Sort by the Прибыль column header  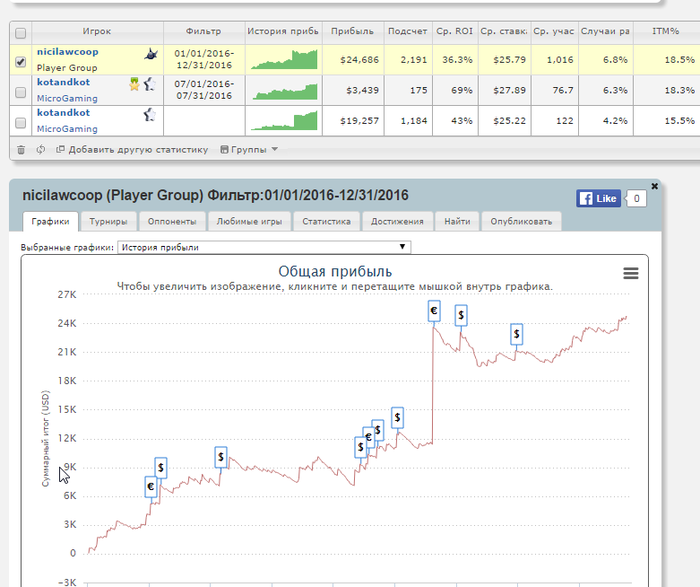pyautogui.click(x=352, y=31)
